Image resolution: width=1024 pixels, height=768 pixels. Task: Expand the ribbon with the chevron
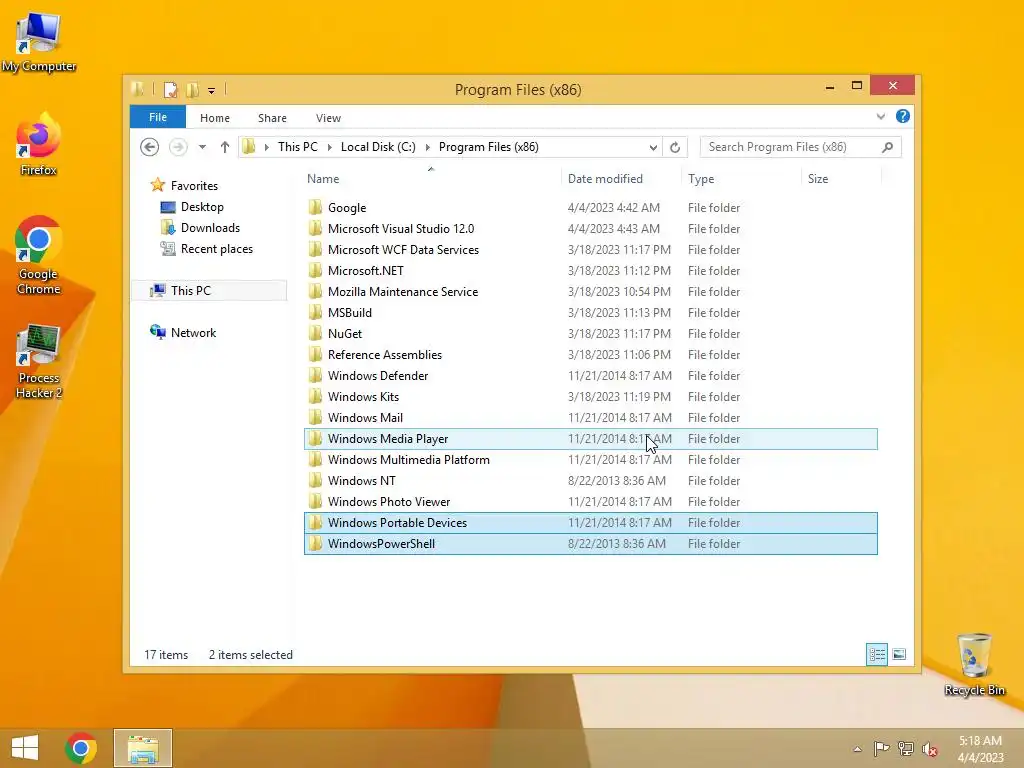click(x=881, y=116)
